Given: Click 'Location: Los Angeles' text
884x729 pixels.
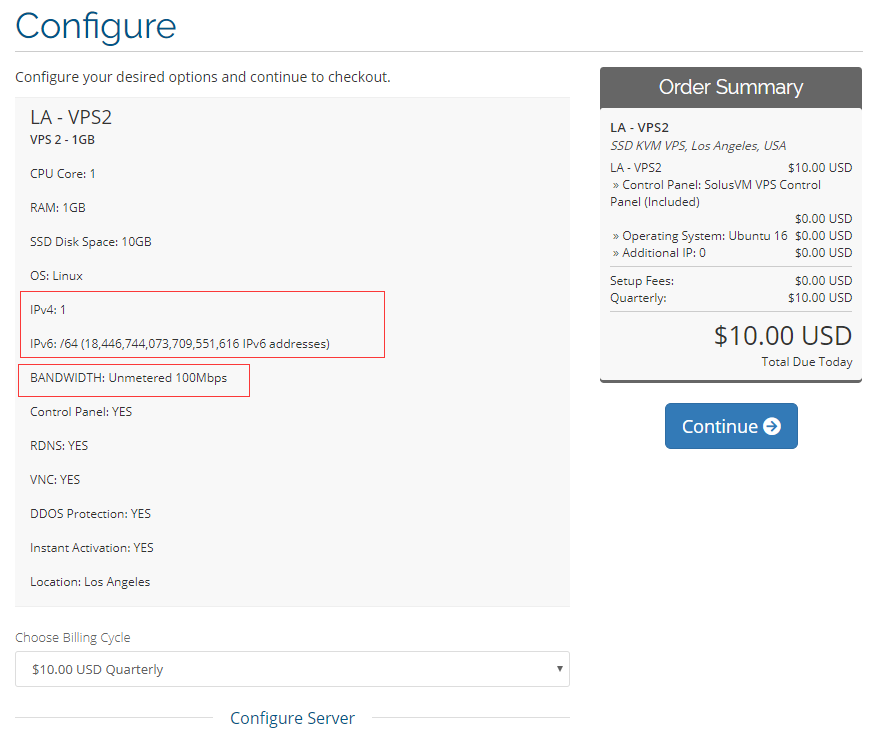Looking at the screenshot, I should (90, 582).
